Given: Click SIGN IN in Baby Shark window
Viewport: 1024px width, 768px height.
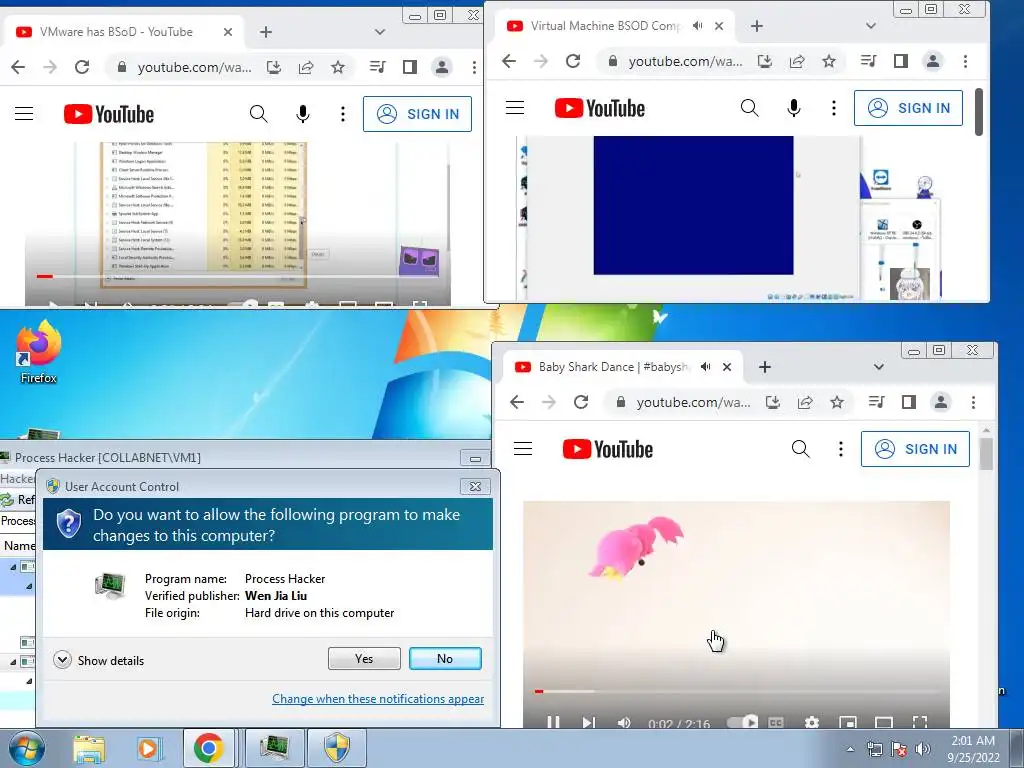Looking at the screenshot, I should coord(915,449).
